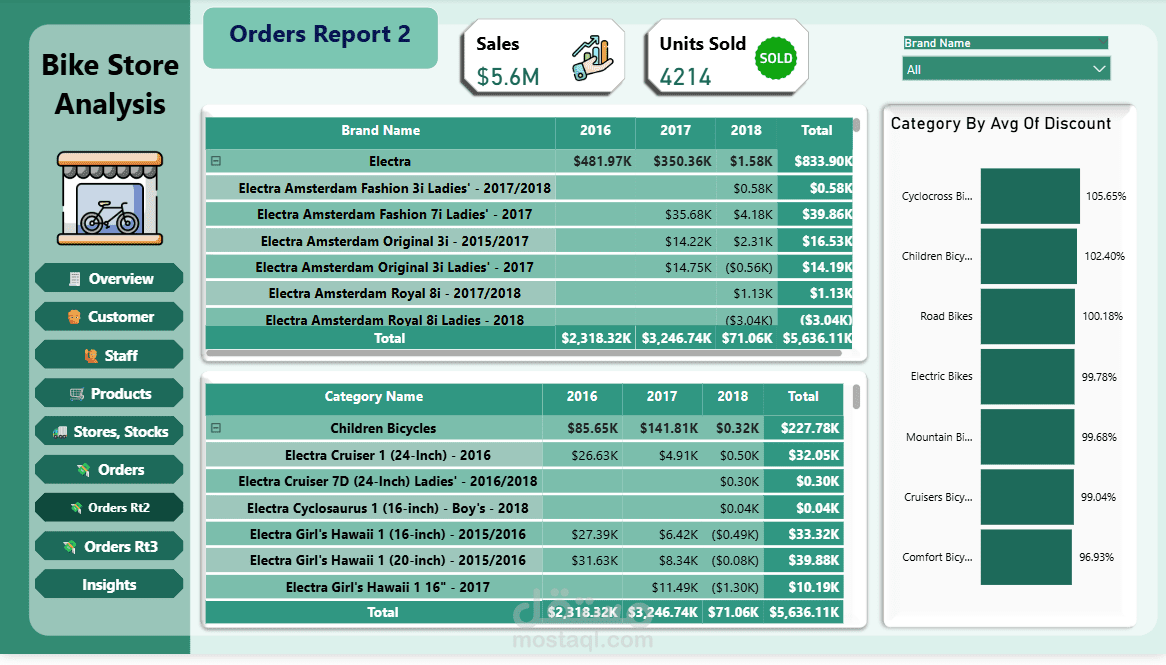The width and height of the screenshot is (1166, 665).
Task: Click the Sales $5.6M card
Action: tap(543, 58)
